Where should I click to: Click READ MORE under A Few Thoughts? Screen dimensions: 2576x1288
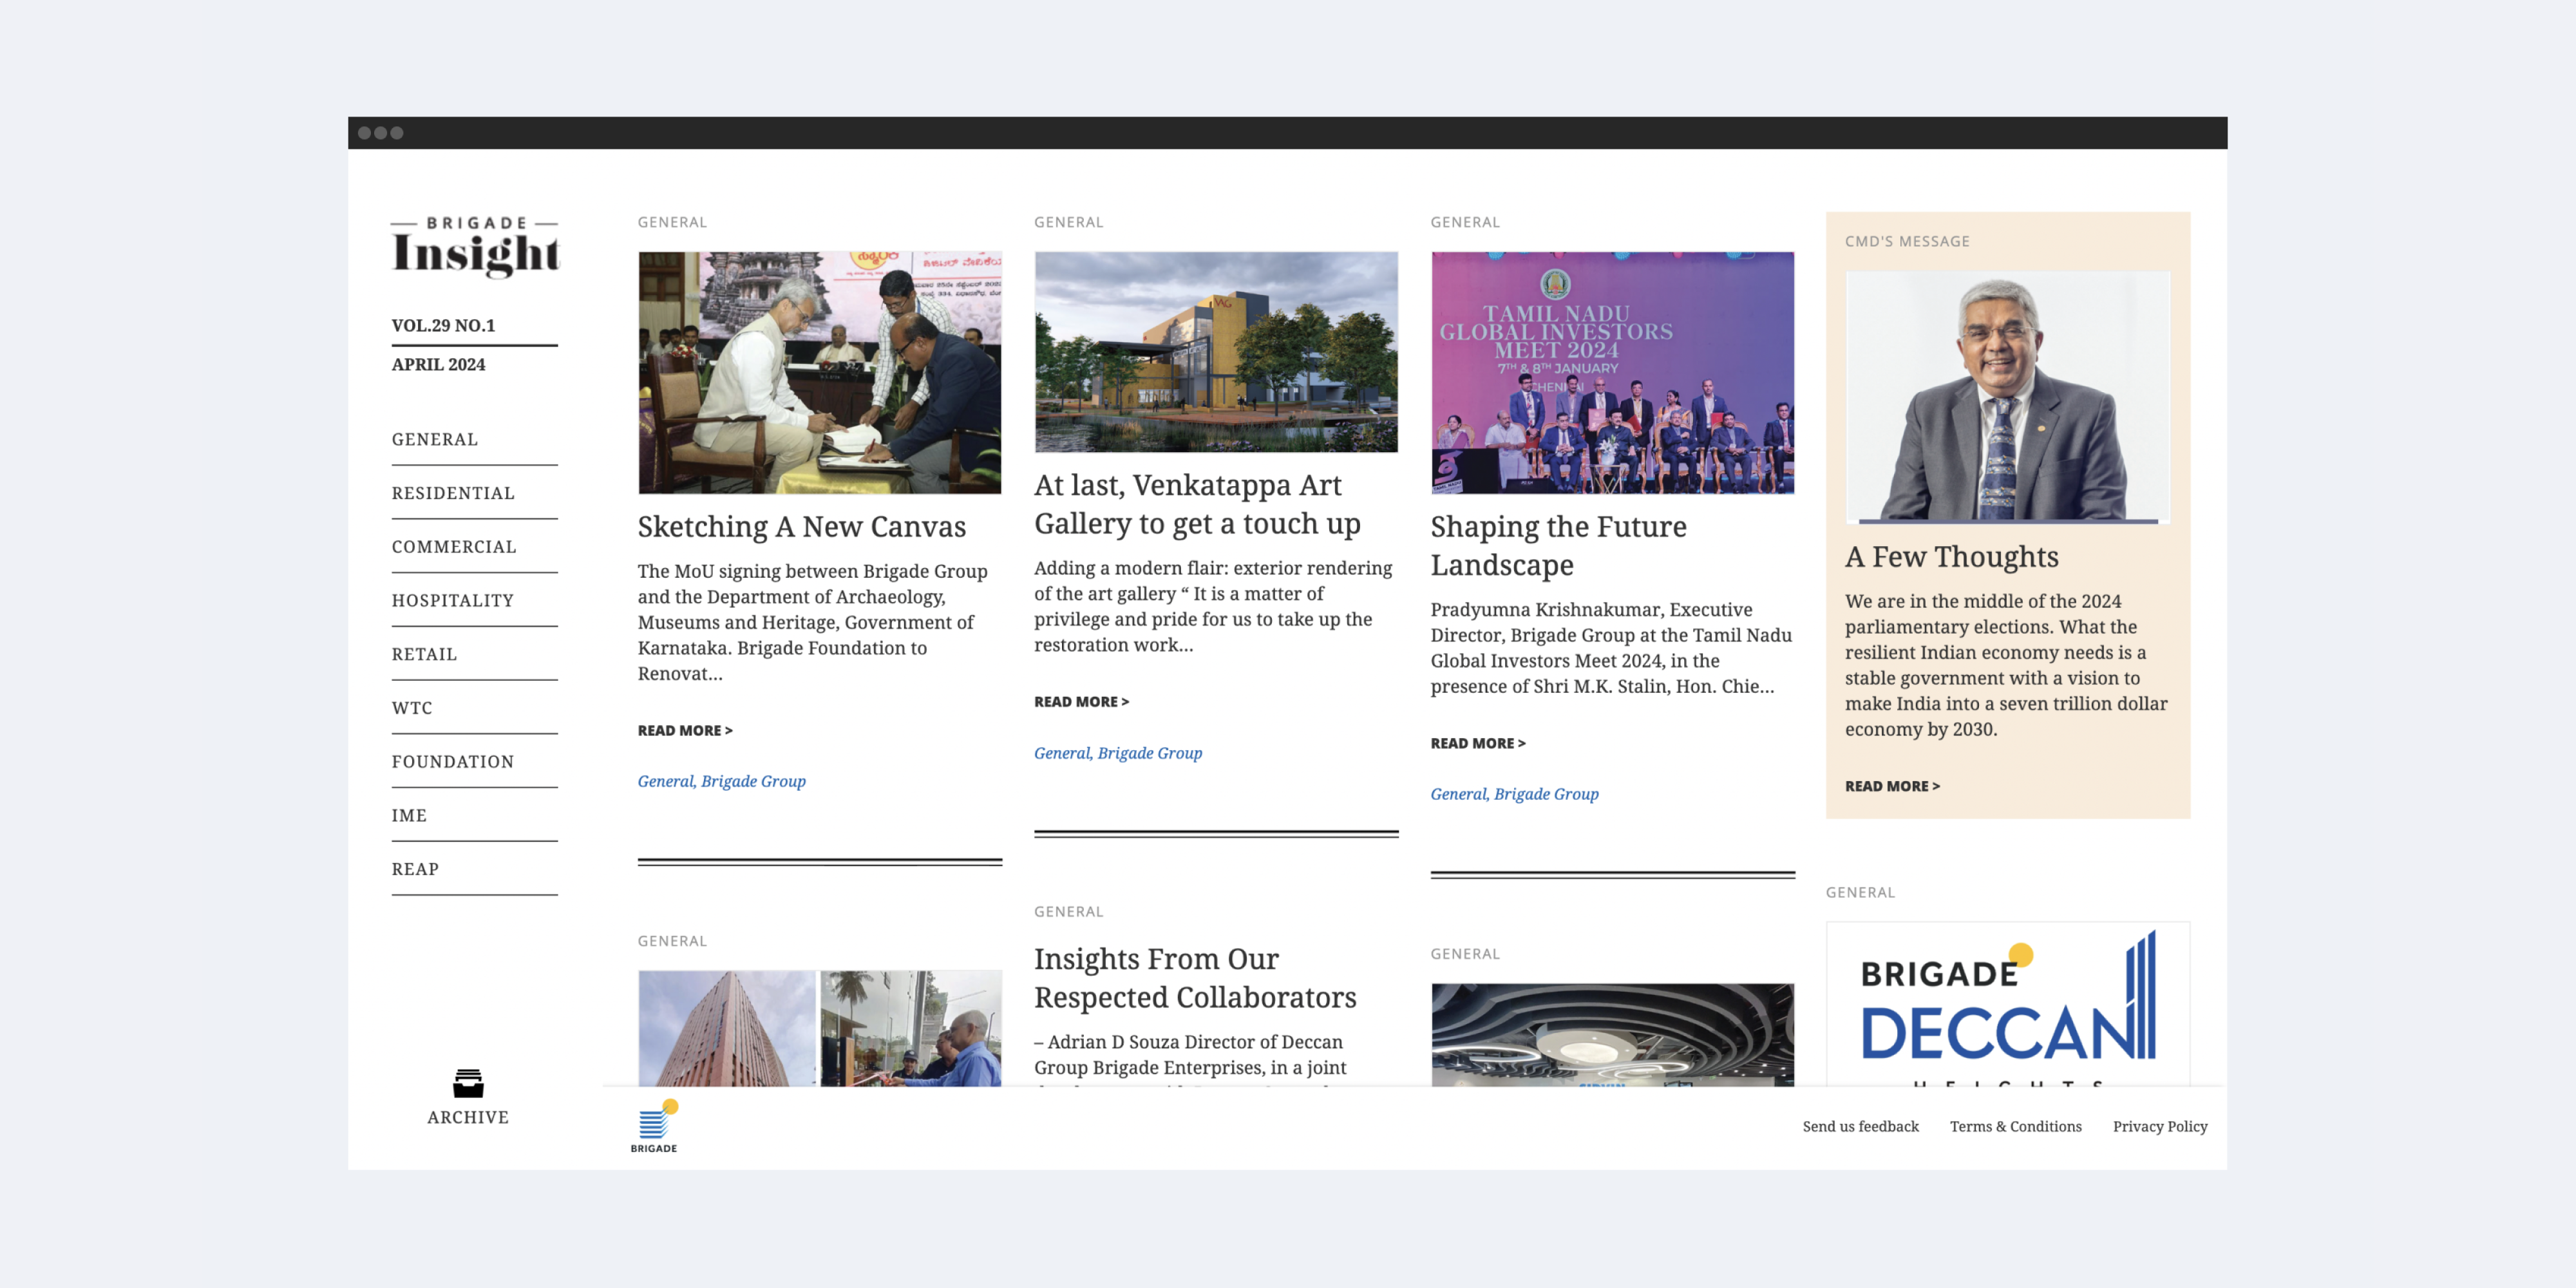tap(1892, 786)
